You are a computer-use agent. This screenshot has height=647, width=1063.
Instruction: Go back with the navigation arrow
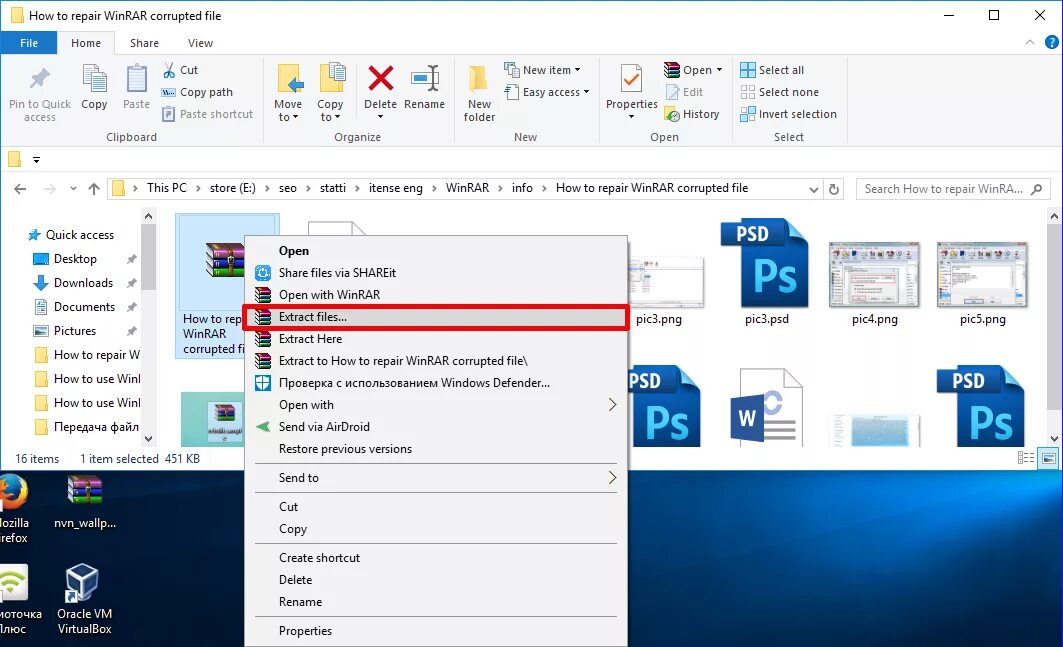[x=20, y=189]
